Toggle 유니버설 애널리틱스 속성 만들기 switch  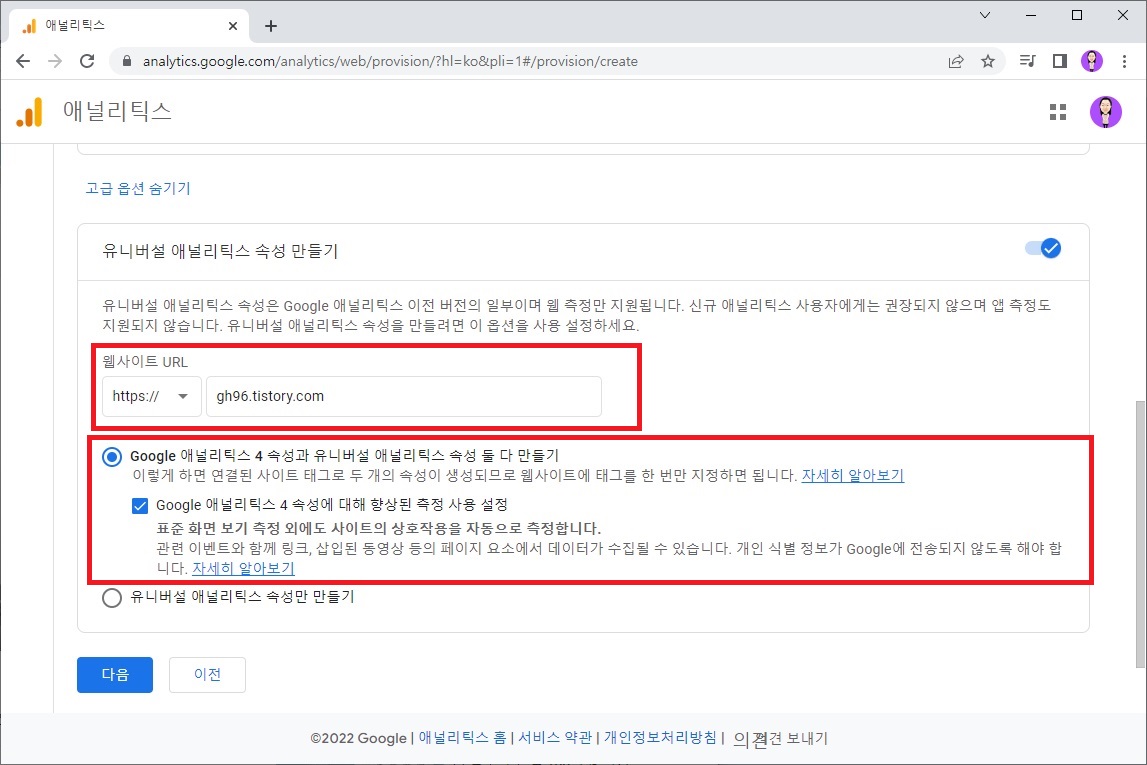click(1043, 249)
